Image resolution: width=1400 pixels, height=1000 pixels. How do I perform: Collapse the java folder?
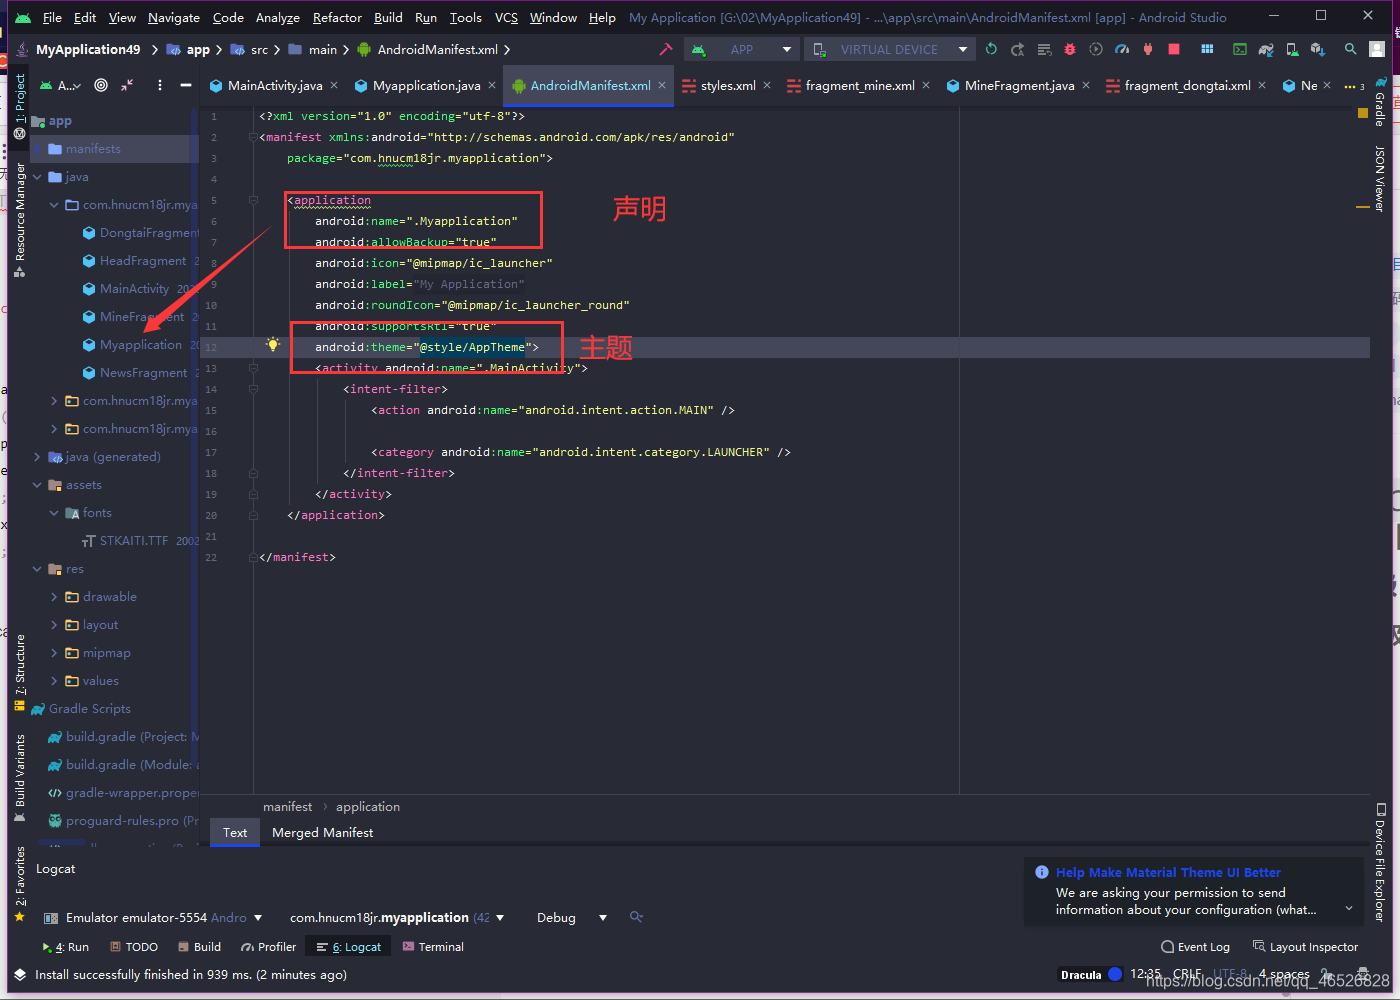(x=37, y=177)
